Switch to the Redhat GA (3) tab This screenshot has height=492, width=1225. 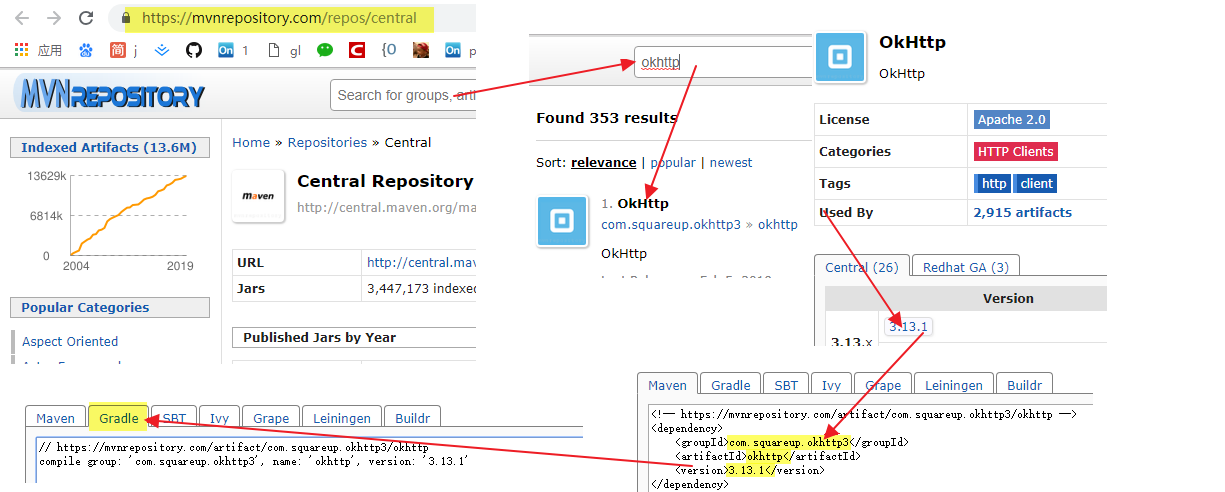965,266
